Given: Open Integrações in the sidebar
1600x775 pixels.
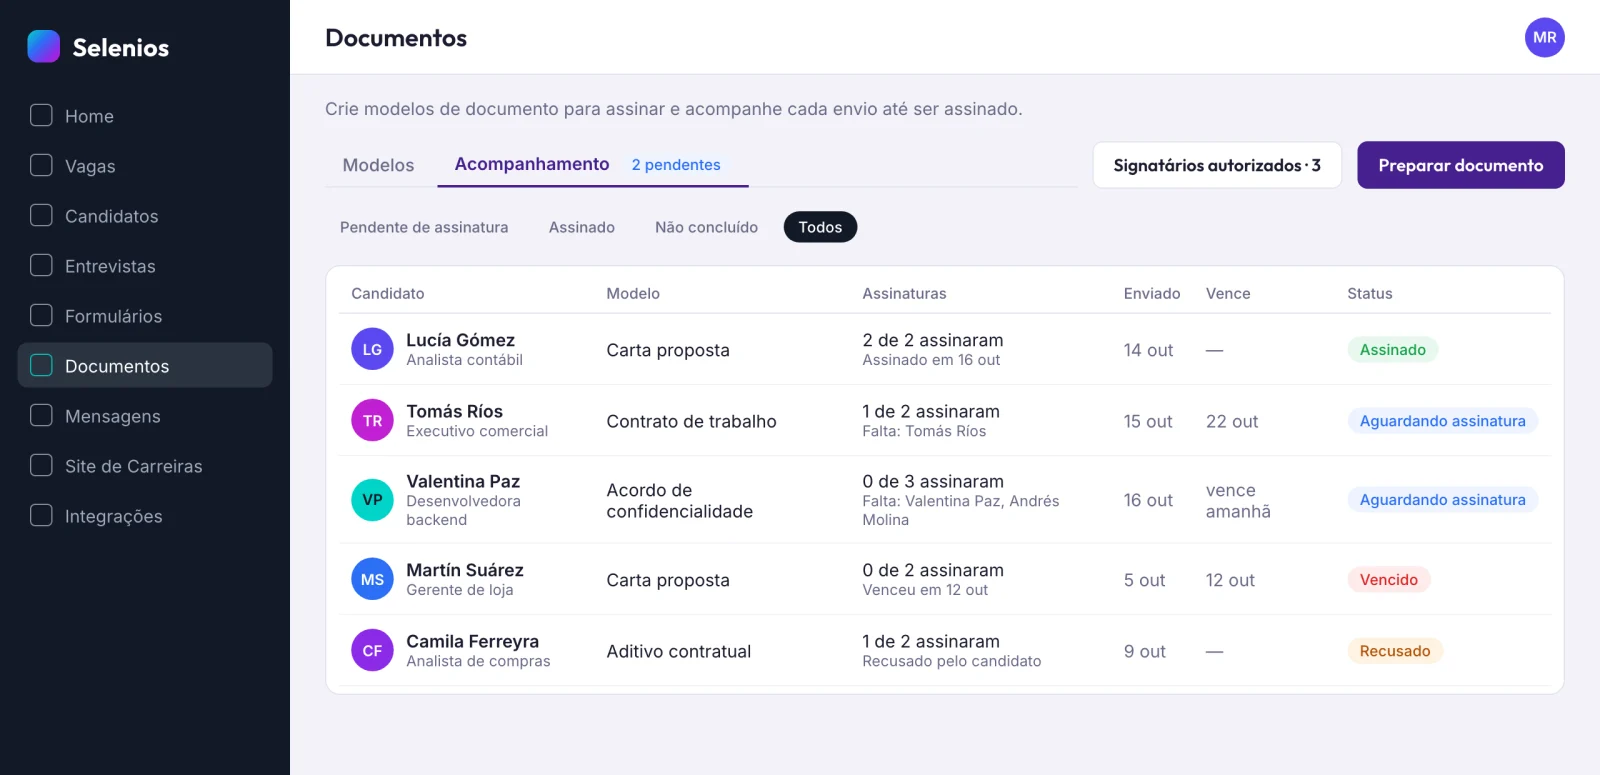Looking at the screenshot, I should [x=145, y=515].
